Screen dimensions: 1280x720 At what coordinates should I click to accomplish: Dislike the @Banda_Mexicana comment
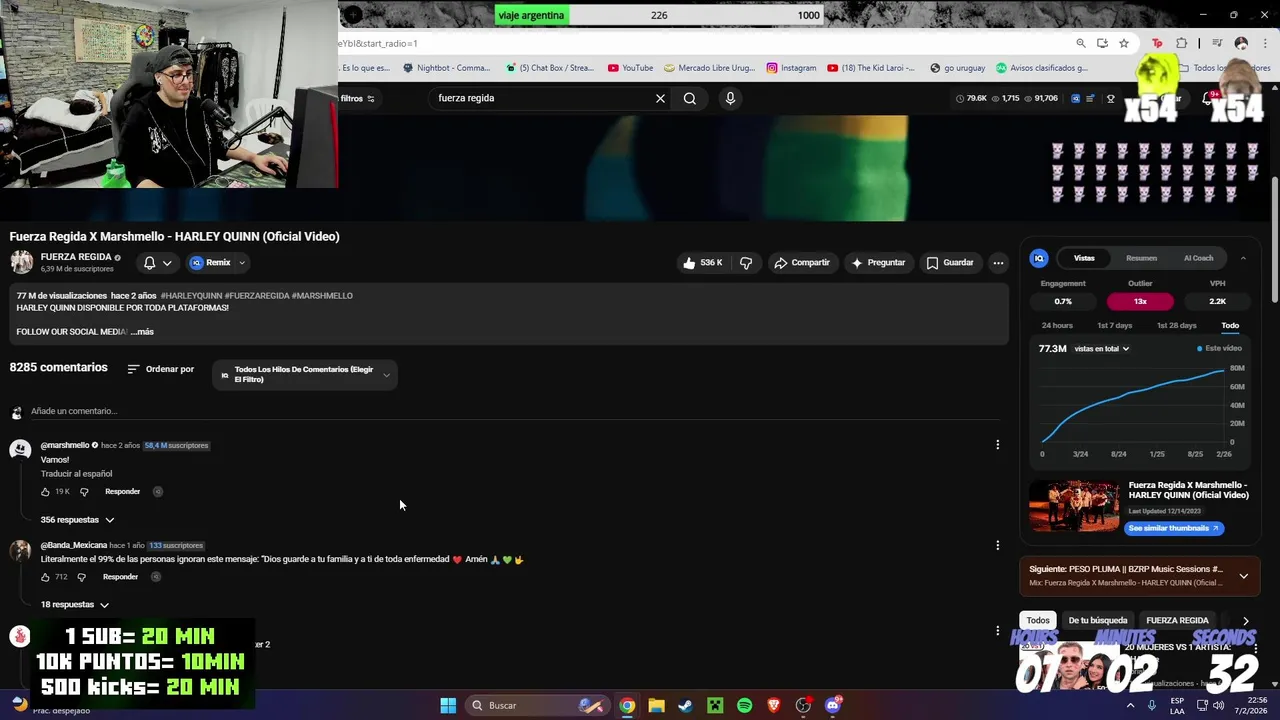[81, 577]
